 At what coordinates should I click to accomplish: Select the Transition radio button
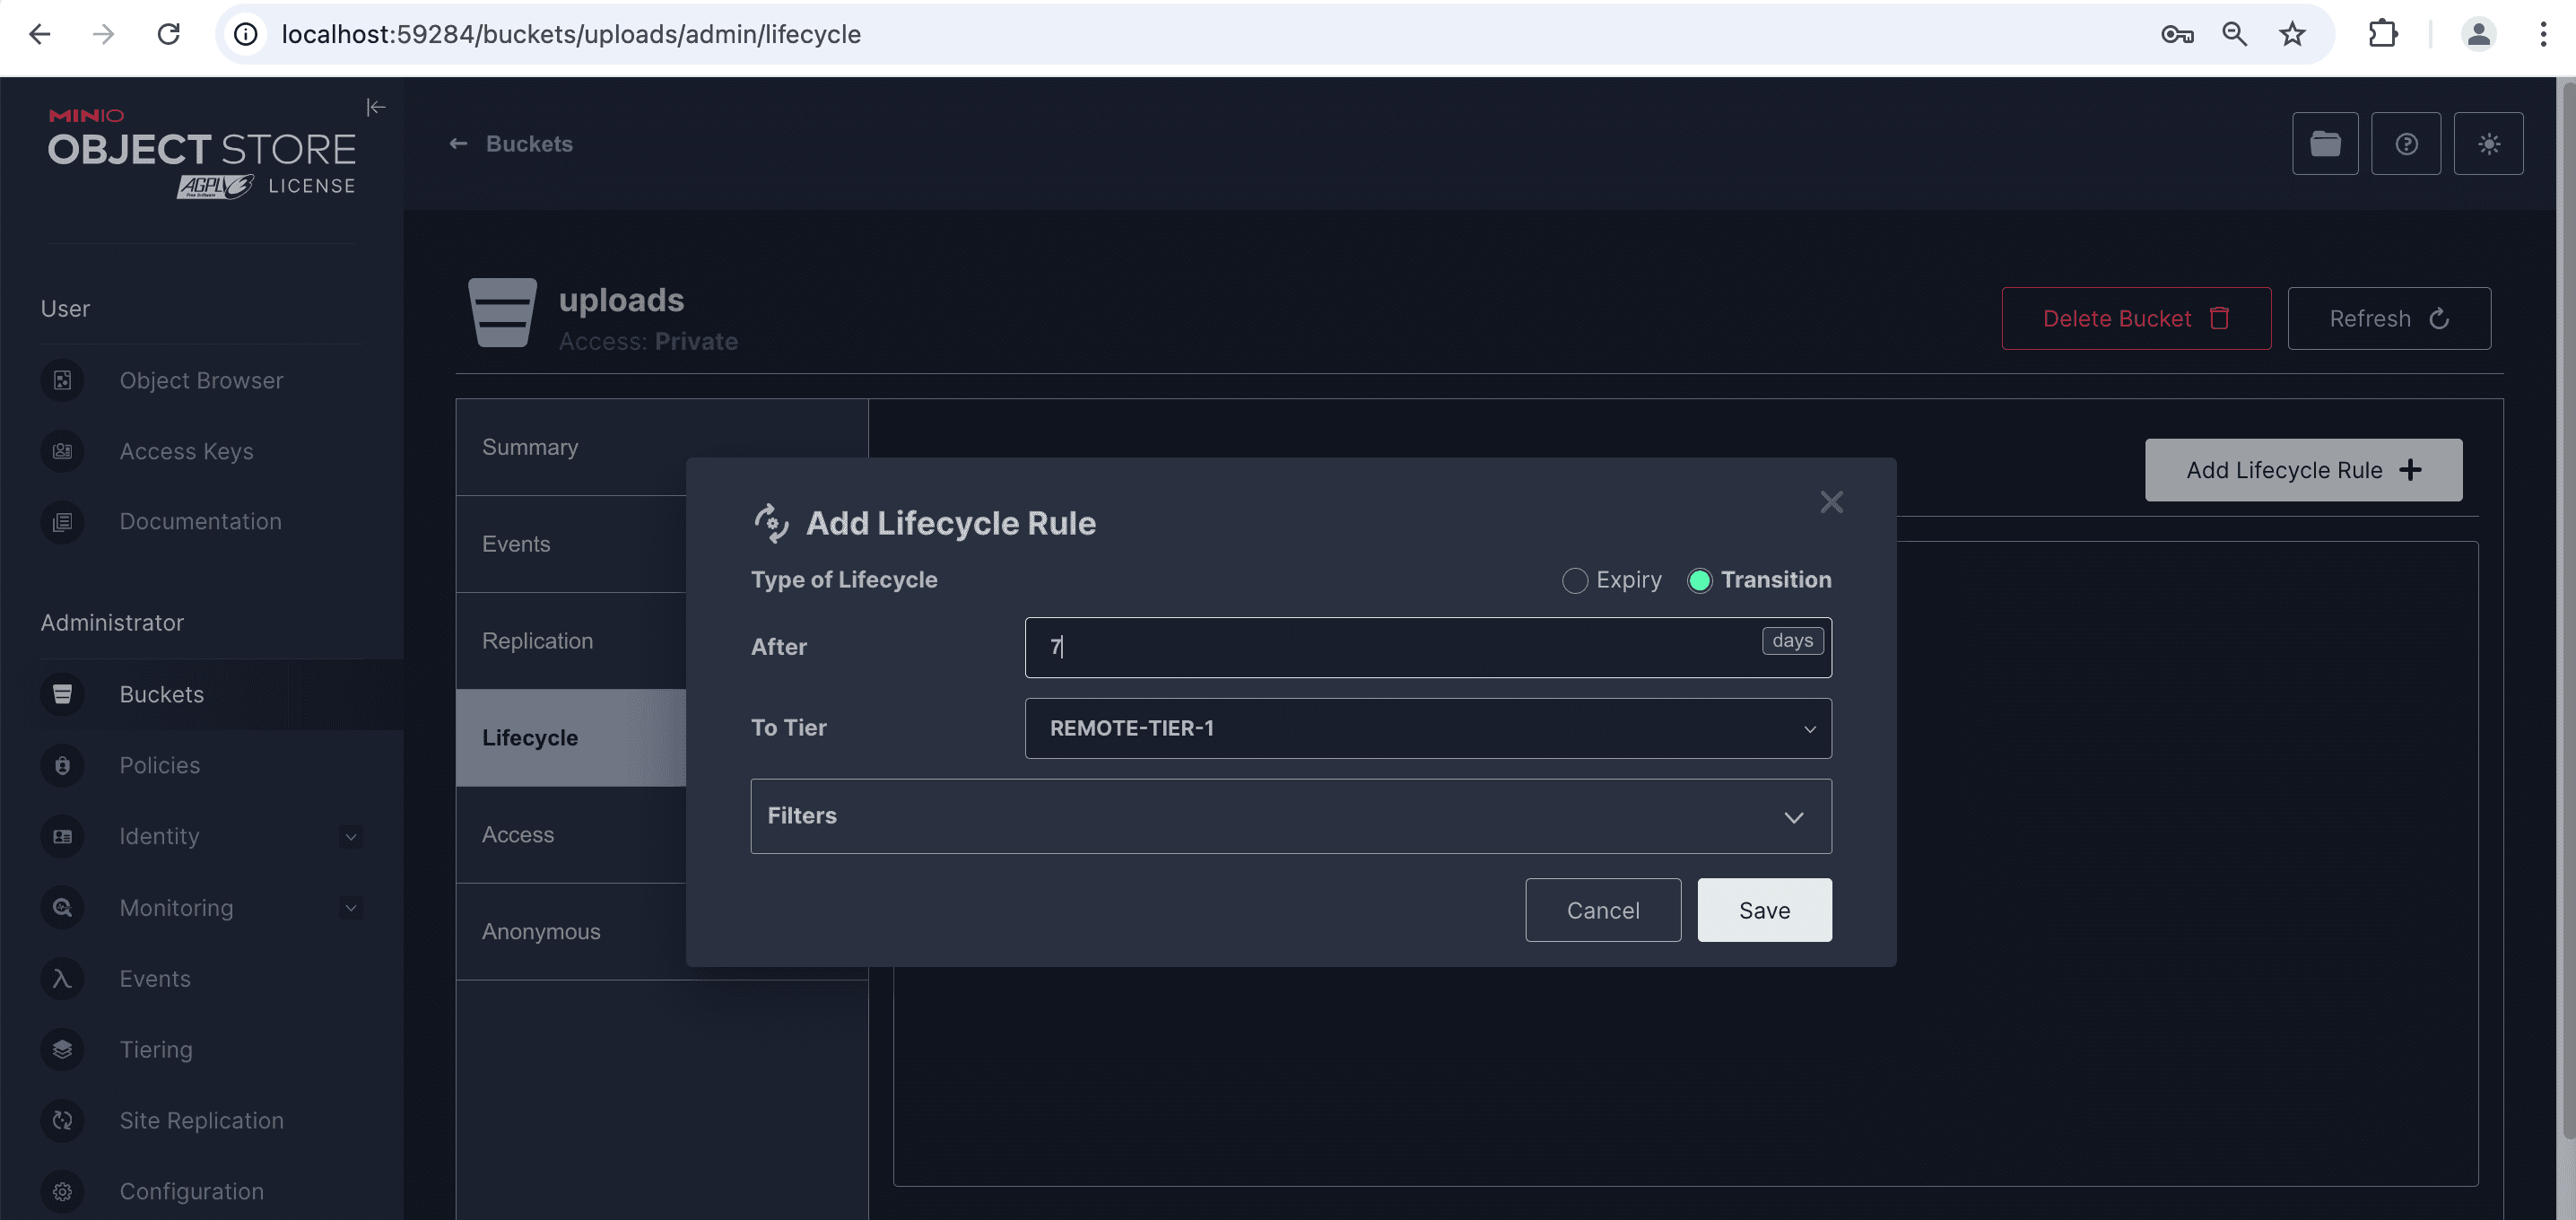pos(1699,579)
